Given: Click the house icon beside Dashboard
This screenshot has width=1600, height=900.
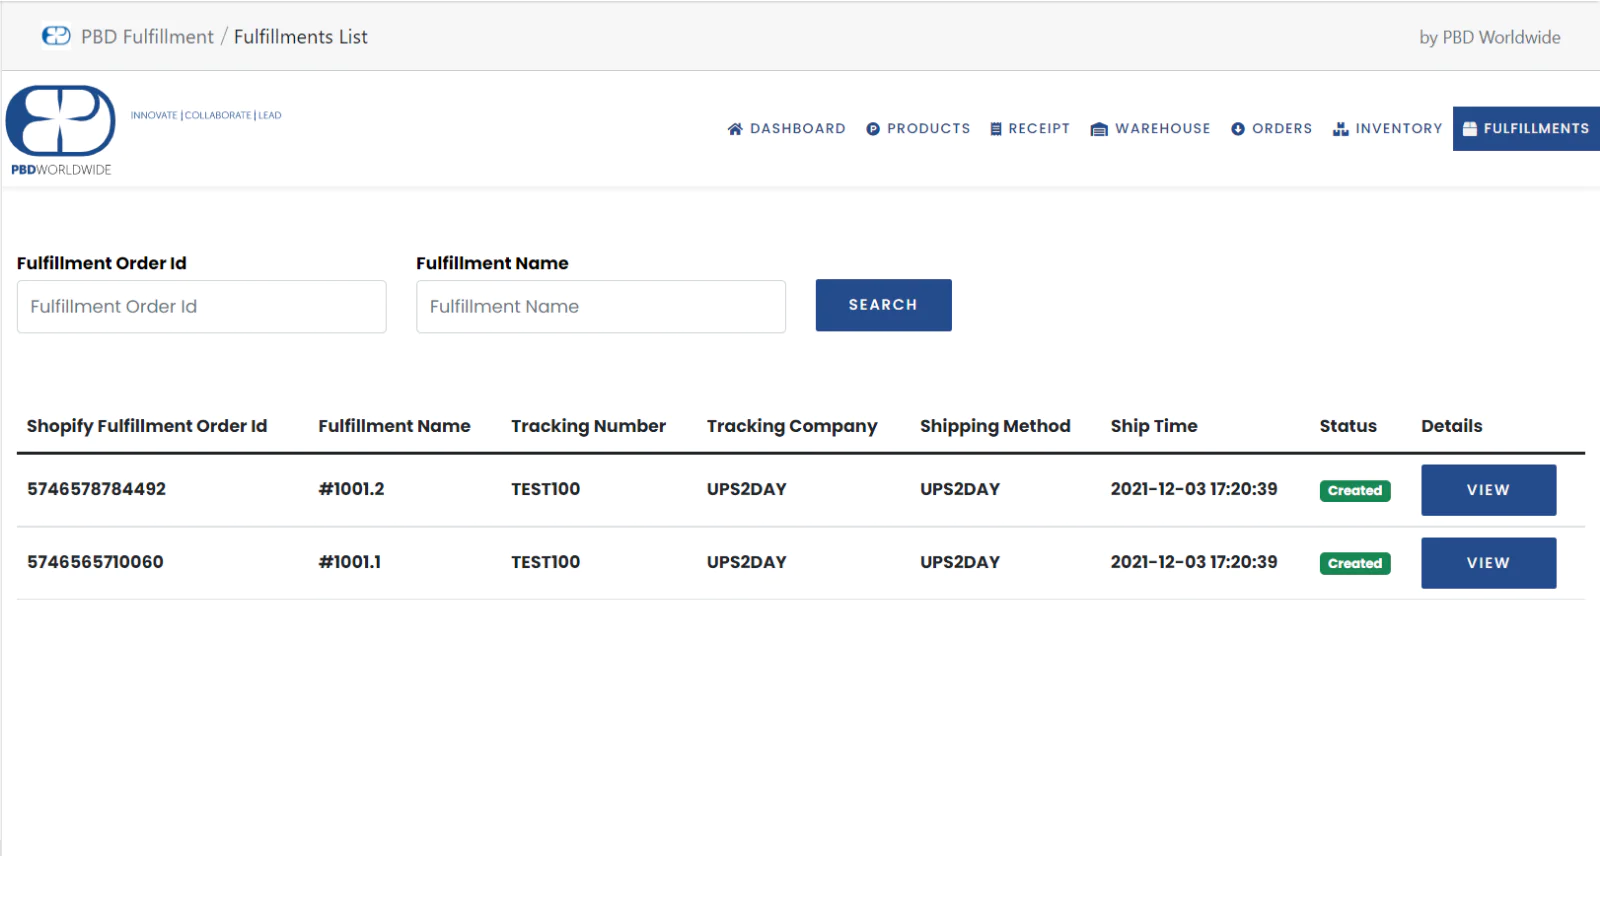Looking at the screenshot, I should (735, 129).
